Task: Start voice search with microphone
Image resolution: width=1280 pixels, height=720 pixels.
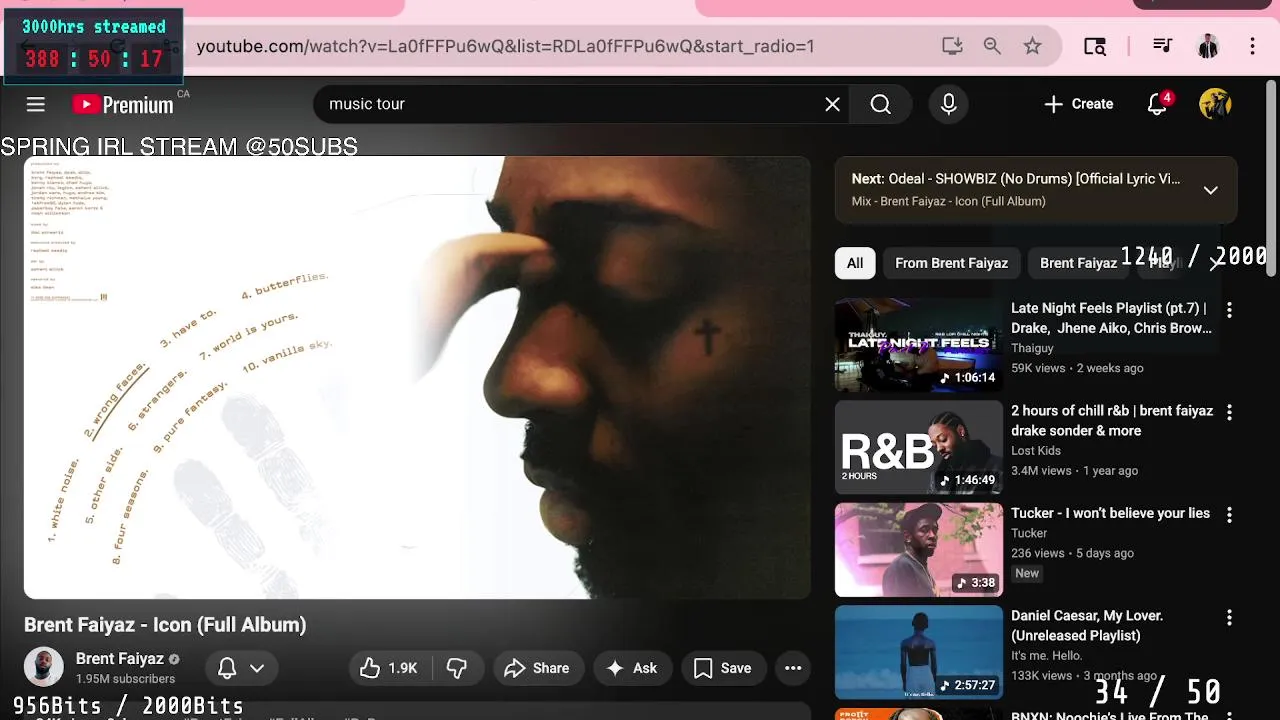Action: click(x=949, y=104)
